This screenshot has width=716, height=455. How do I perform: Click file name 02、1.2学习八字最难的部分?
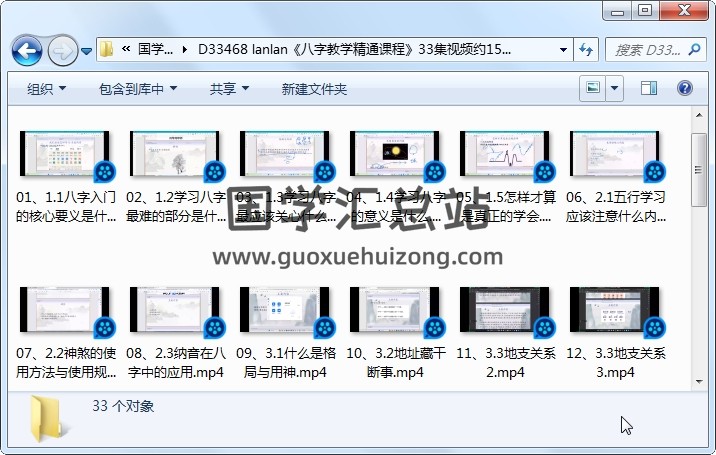click(x=176, y=206)
